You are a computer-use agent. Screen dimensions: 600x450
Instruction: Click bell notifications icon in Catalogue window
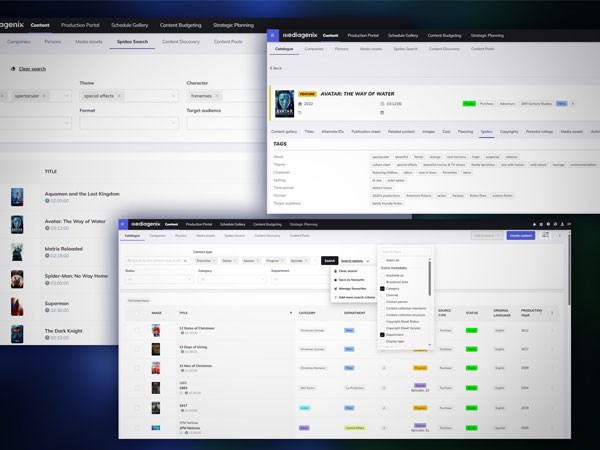[x=534, y=224]
